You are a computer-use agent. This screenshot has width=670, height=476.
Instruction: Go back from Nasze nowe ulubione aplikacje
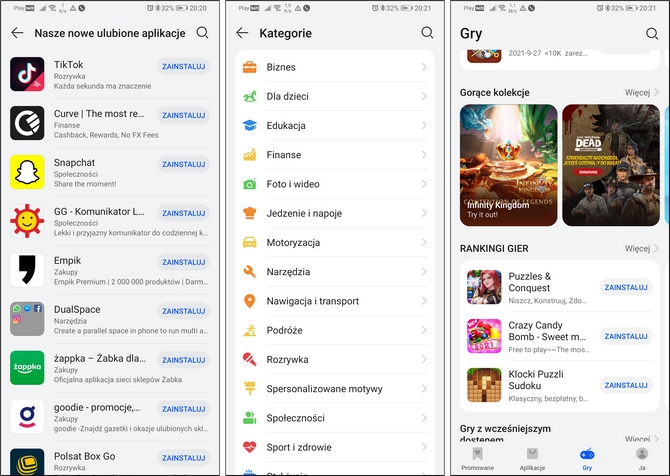17,33
